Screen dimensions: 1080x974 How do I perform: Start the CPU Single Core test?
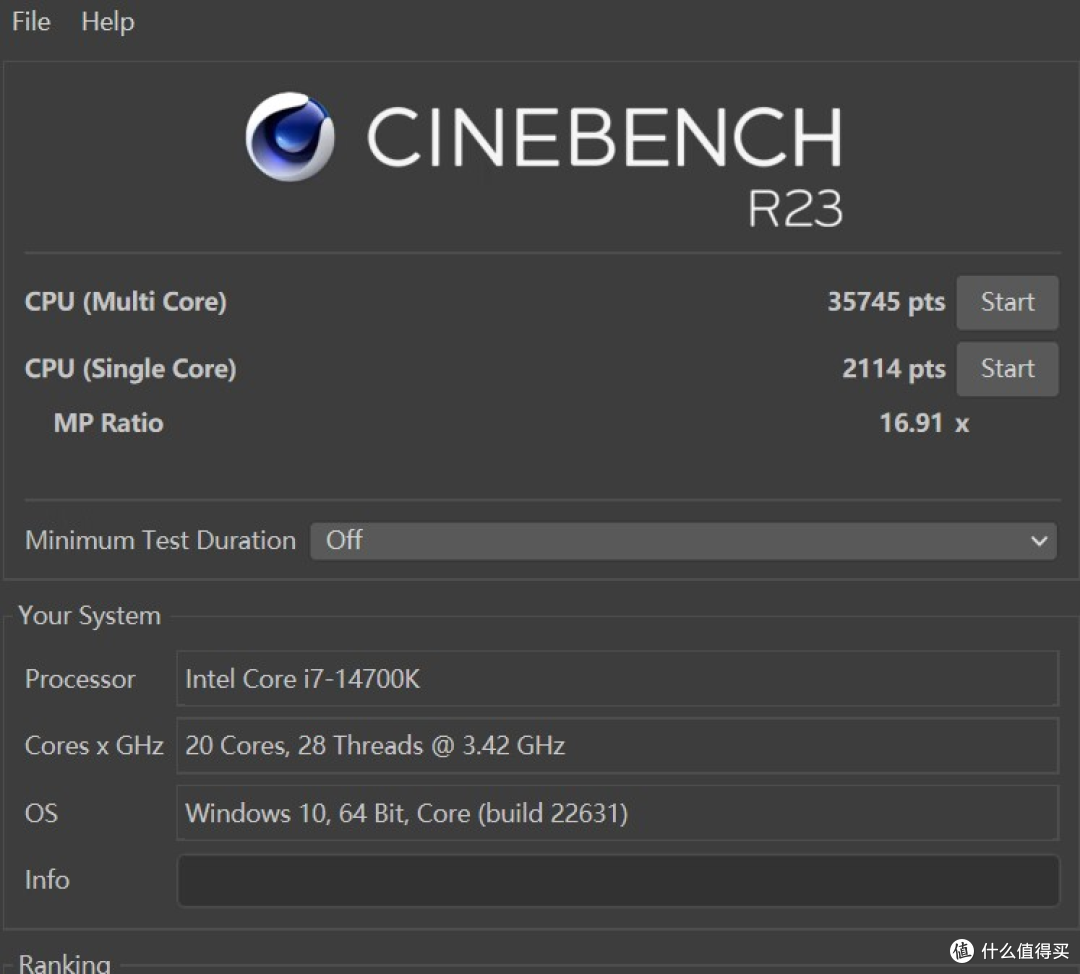[1007, 369]
